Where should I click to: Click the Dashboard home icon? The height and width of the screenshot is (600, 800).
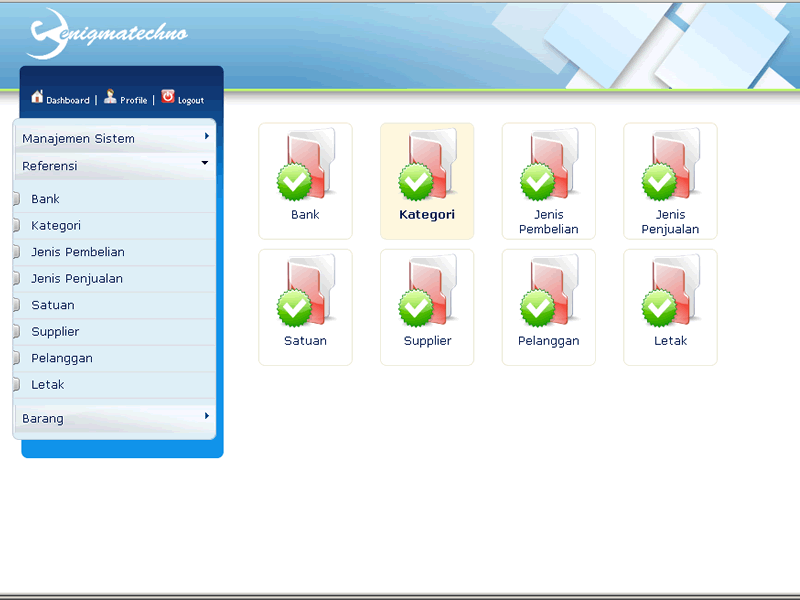[x=37, y=96]
